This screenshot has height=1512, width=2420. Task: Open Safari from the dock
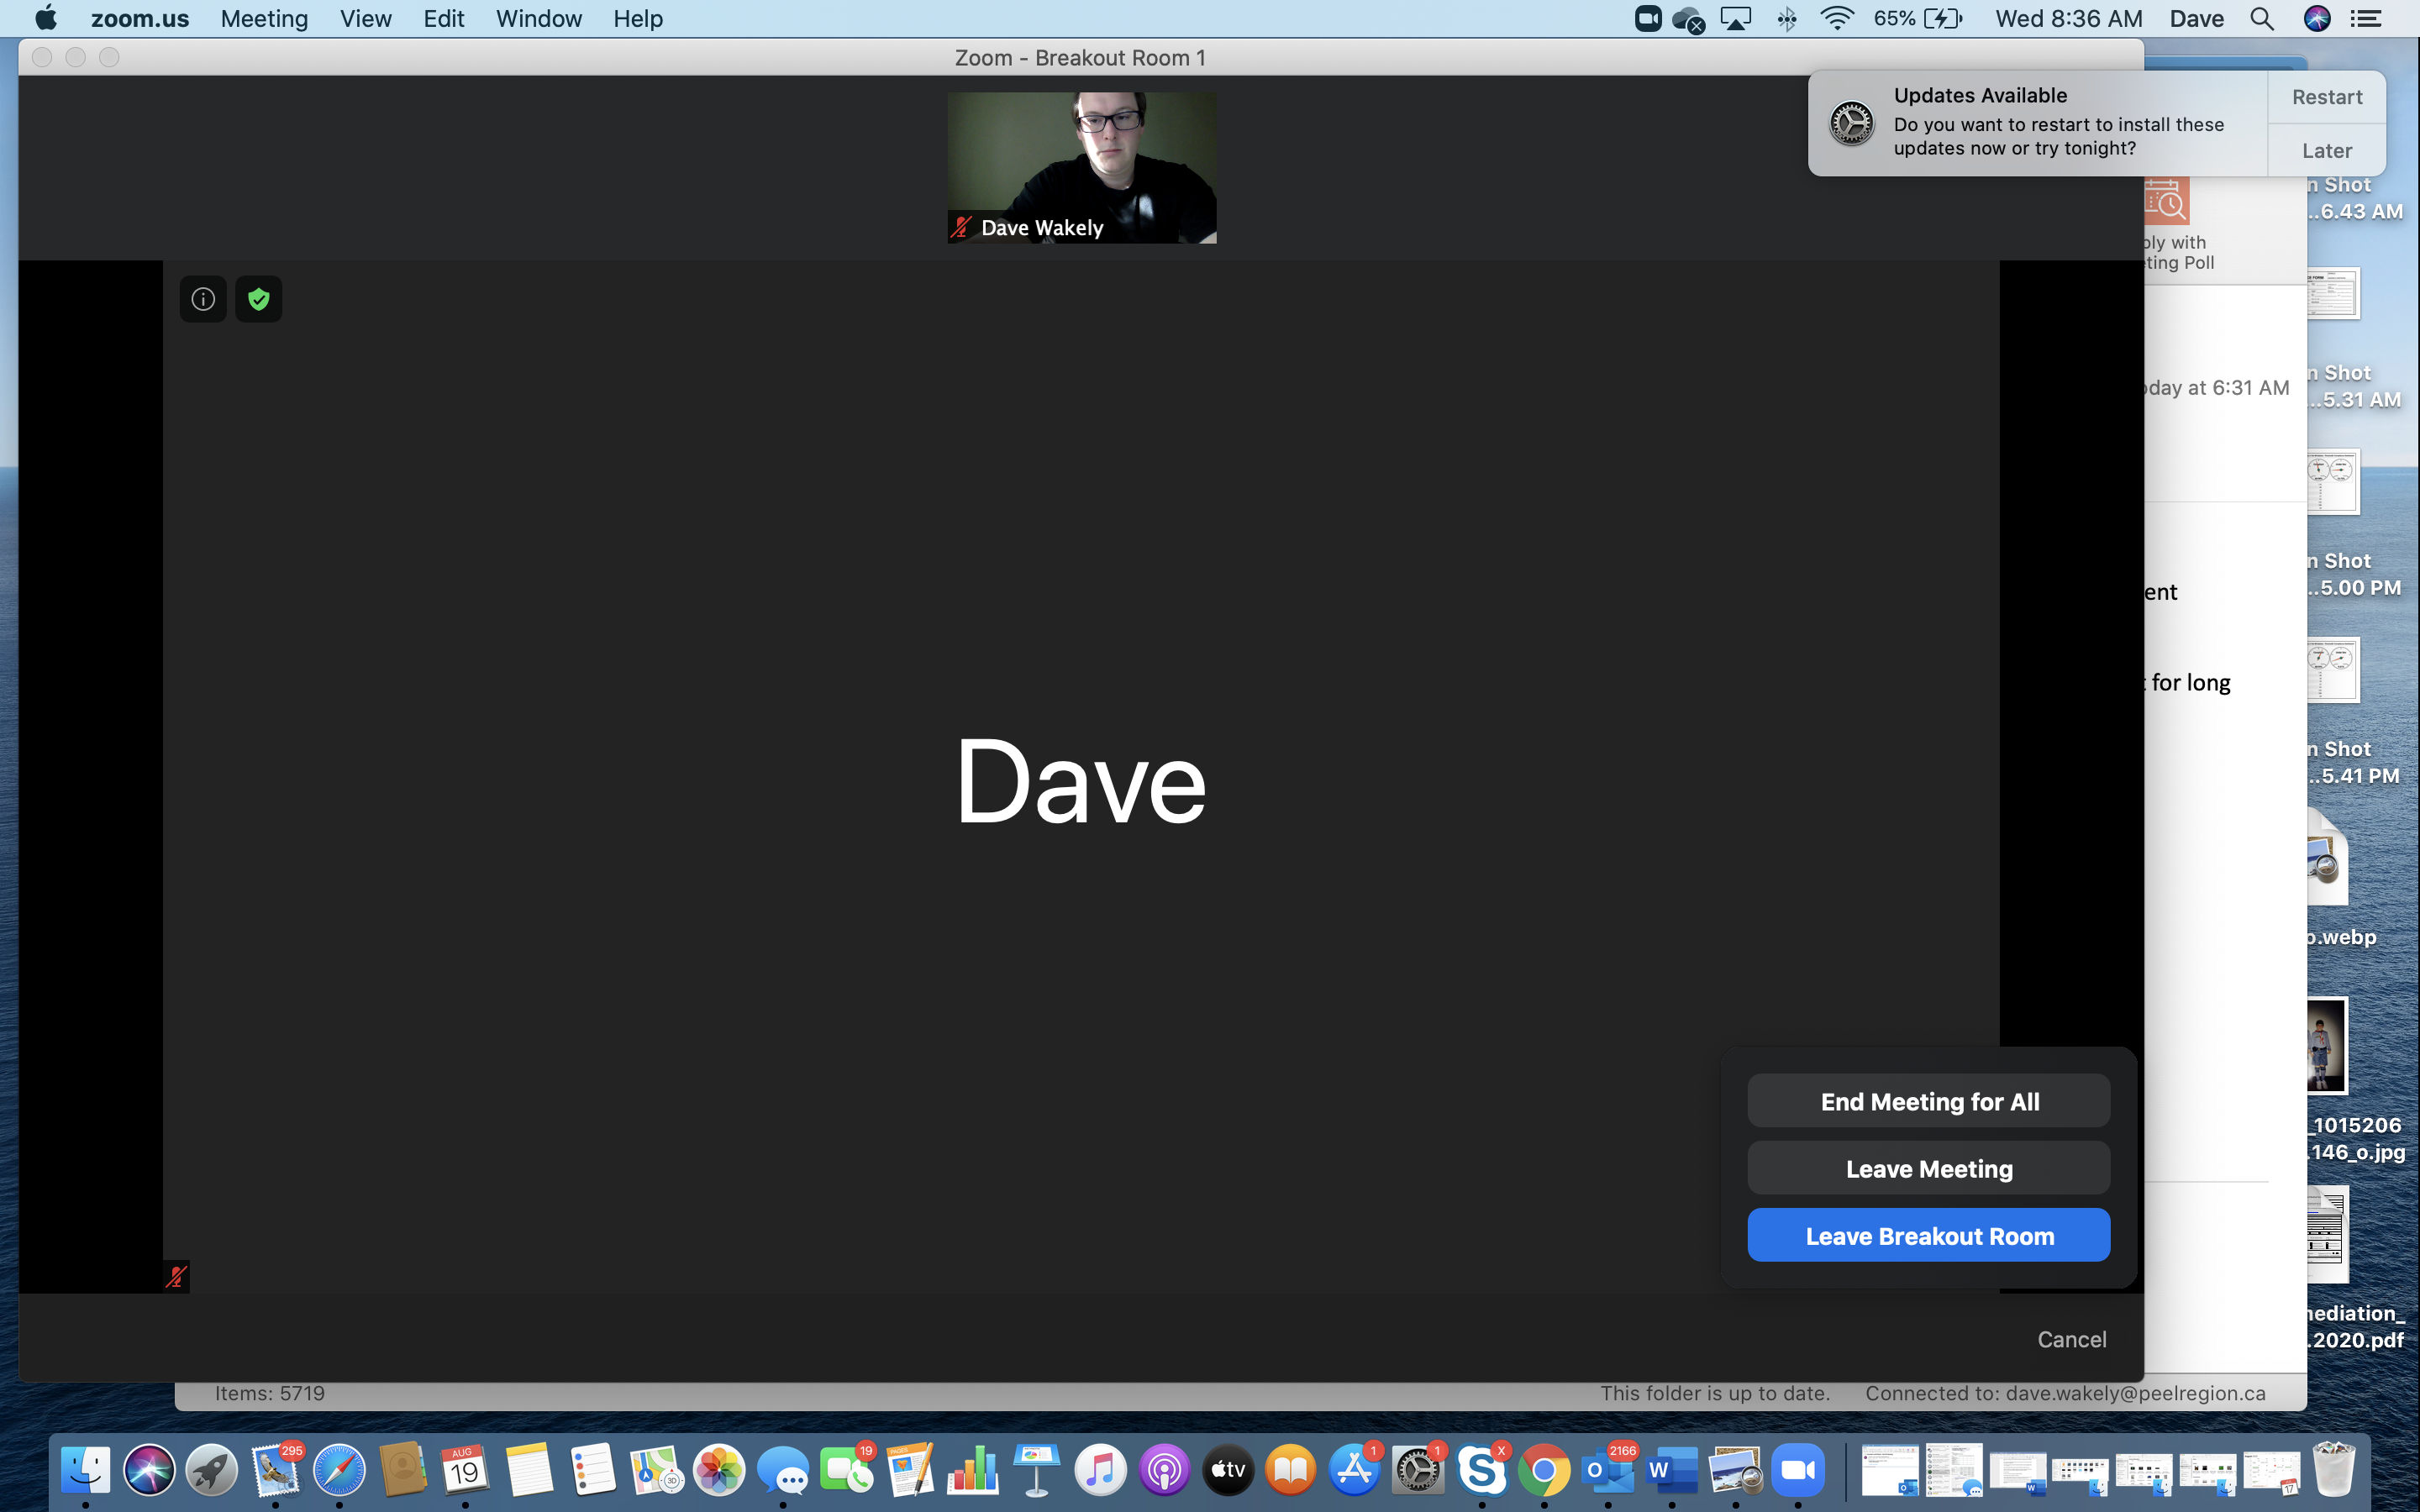tap(339, 1470)
